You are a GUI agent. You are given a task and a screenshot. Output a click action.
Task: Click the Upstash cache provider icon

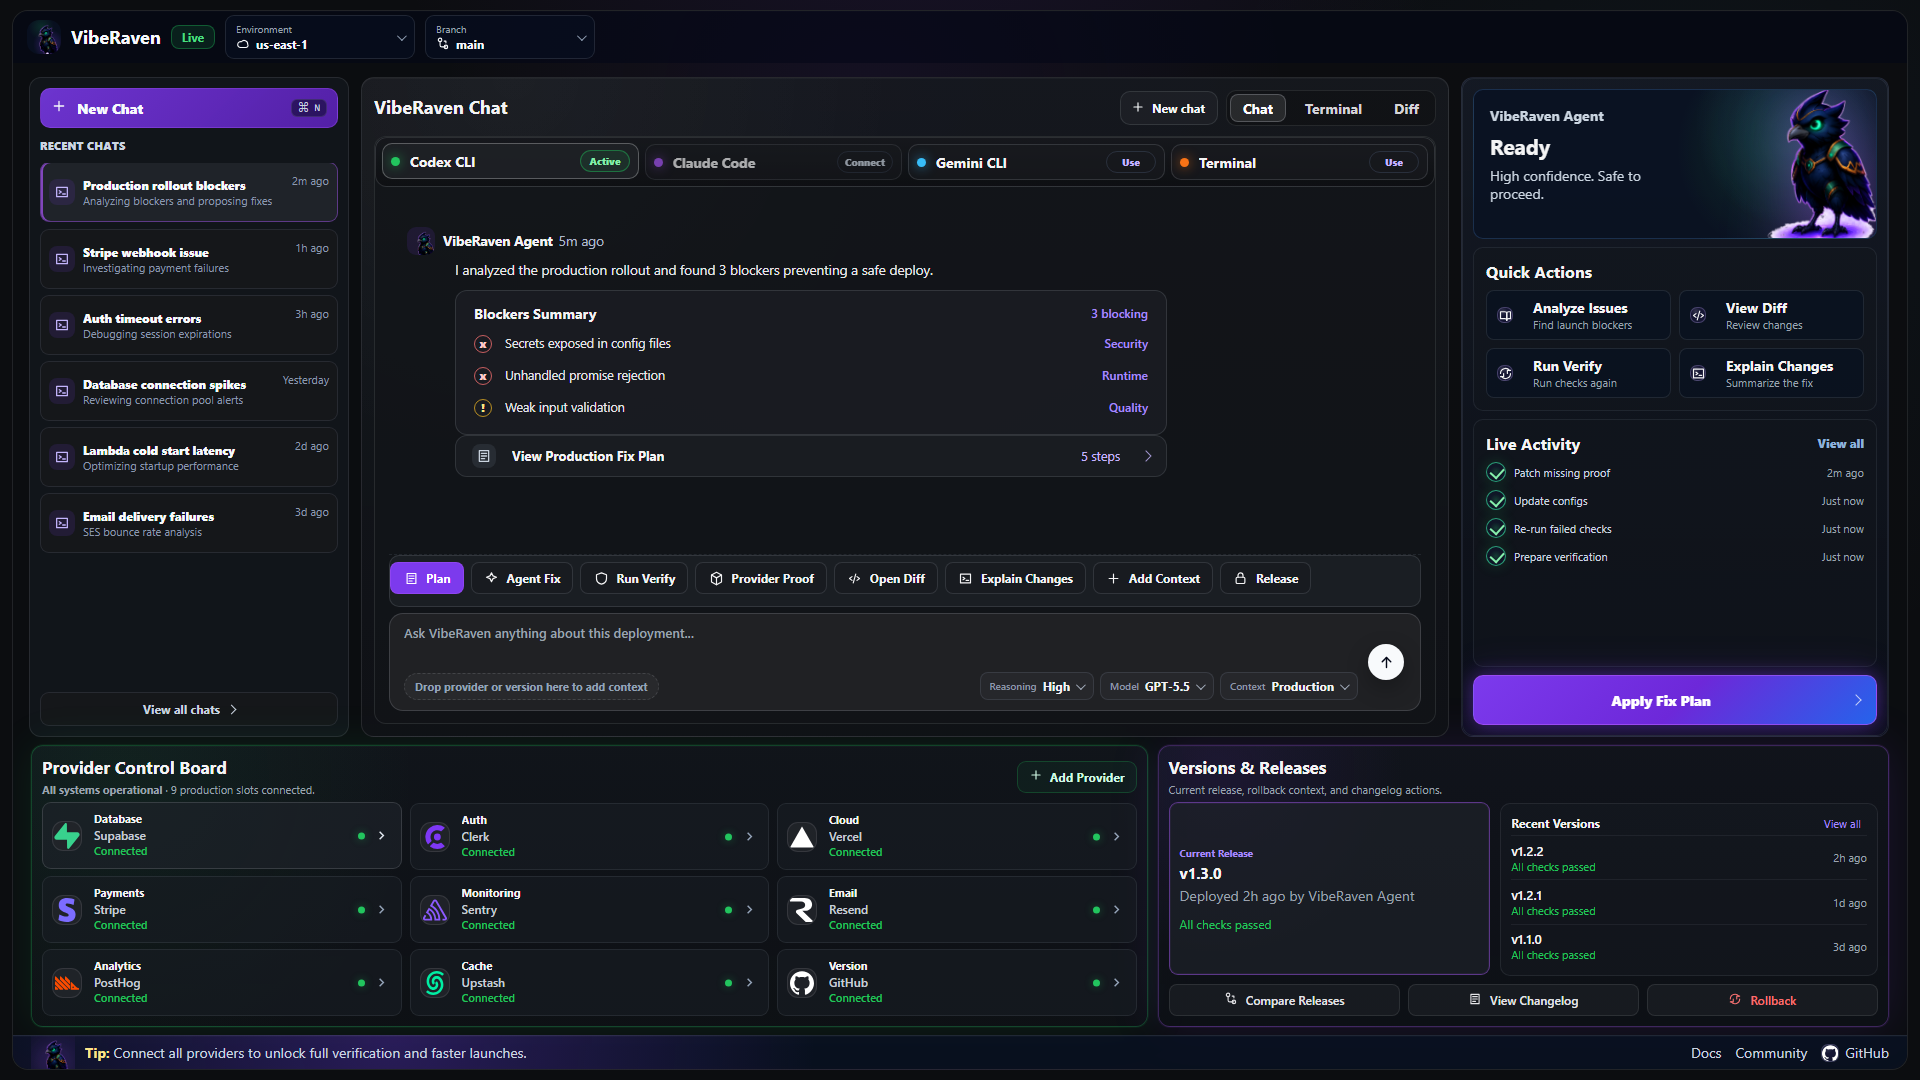click(435, 983)
